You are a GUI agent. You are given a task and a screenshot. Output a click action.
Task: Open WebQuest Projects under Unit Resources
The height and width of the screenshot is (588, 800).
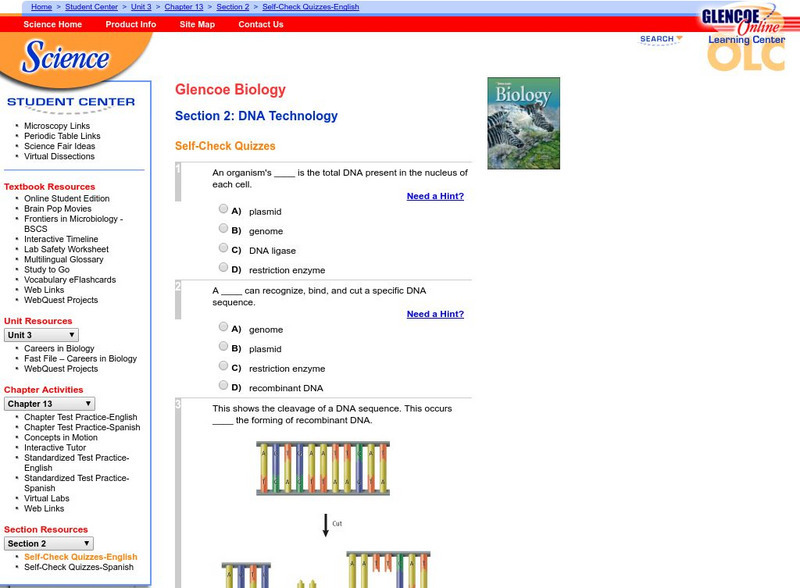click(61, 369)
